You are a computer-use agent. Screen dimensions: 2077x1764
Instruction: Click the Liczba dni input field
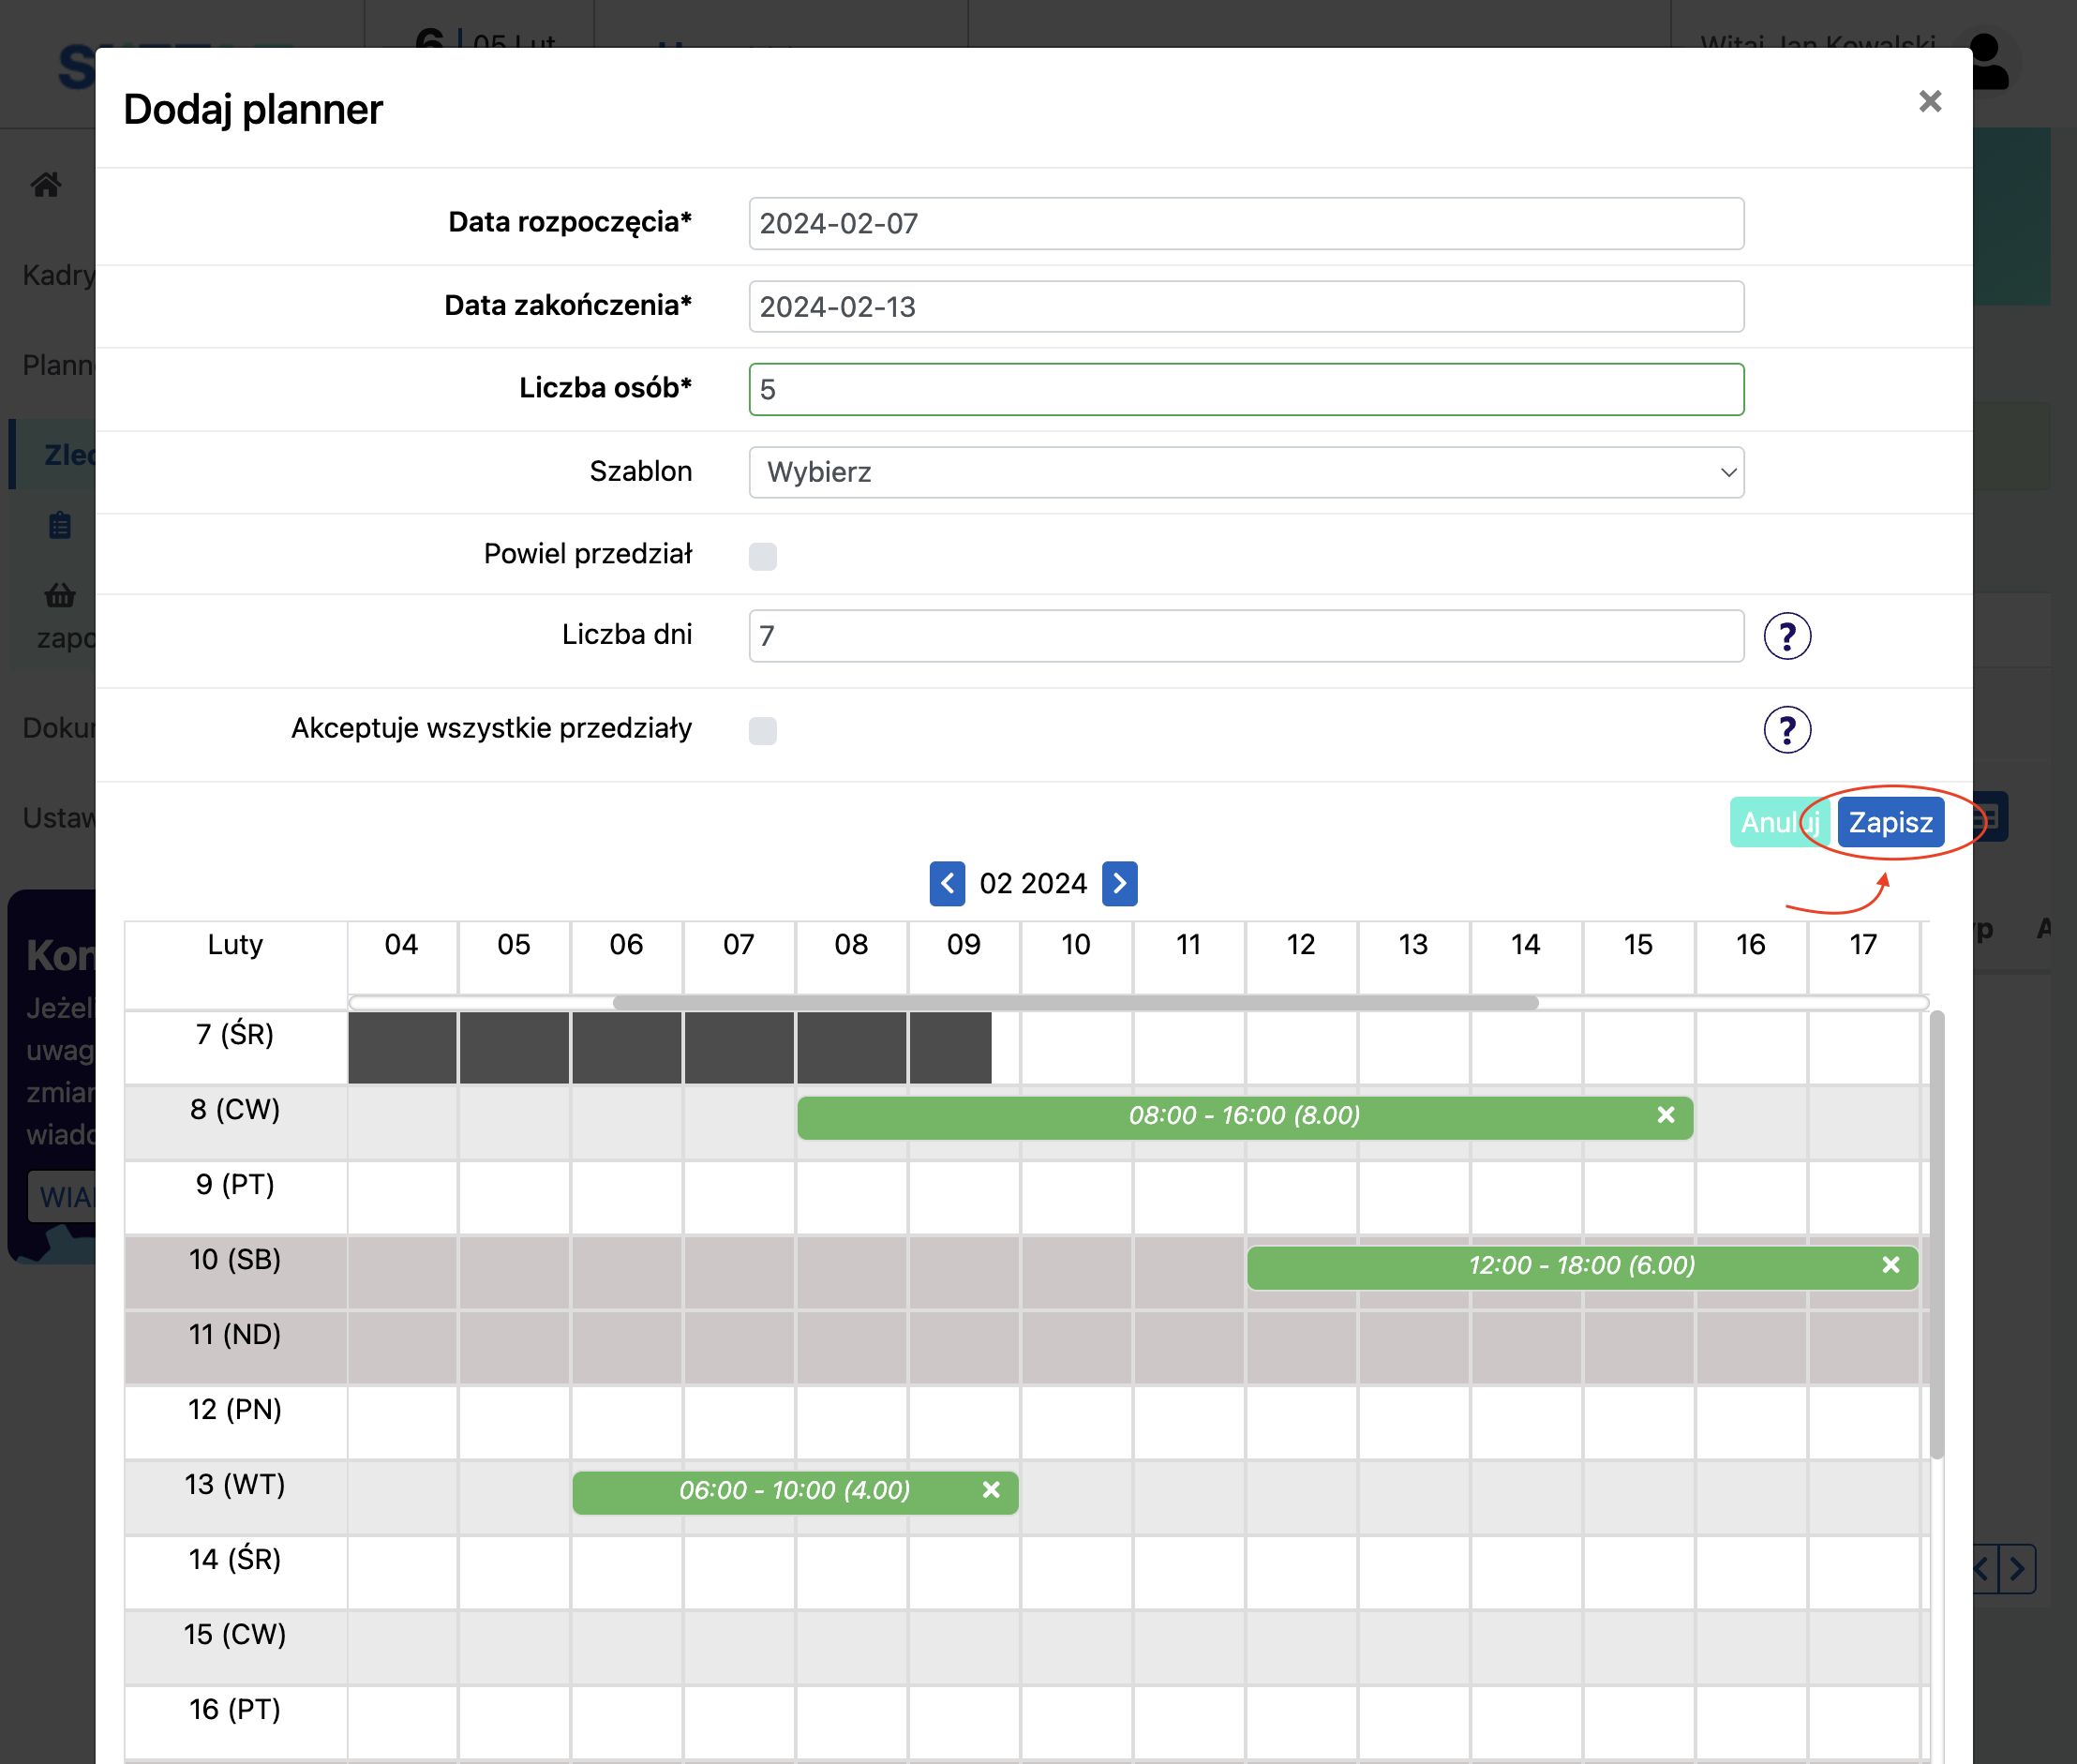(1245, 636)
